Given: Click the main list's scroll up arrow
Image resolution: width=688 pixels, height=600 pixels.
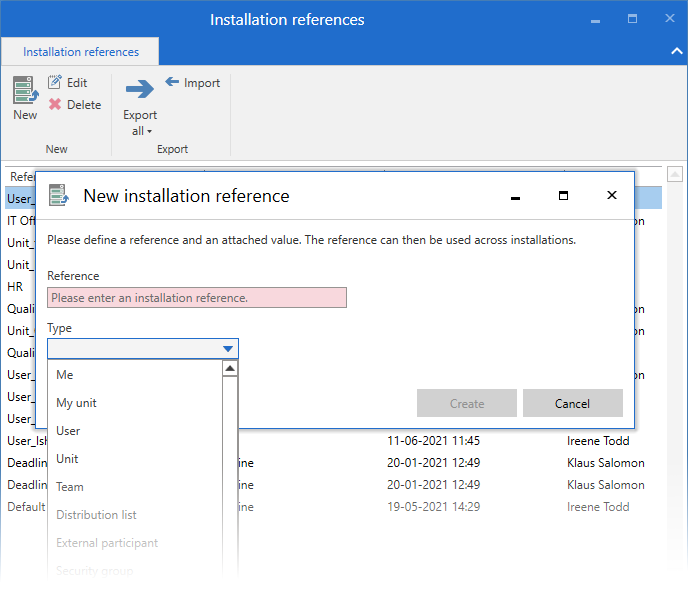Looking at the screenshot, I should tap(675, 174).
